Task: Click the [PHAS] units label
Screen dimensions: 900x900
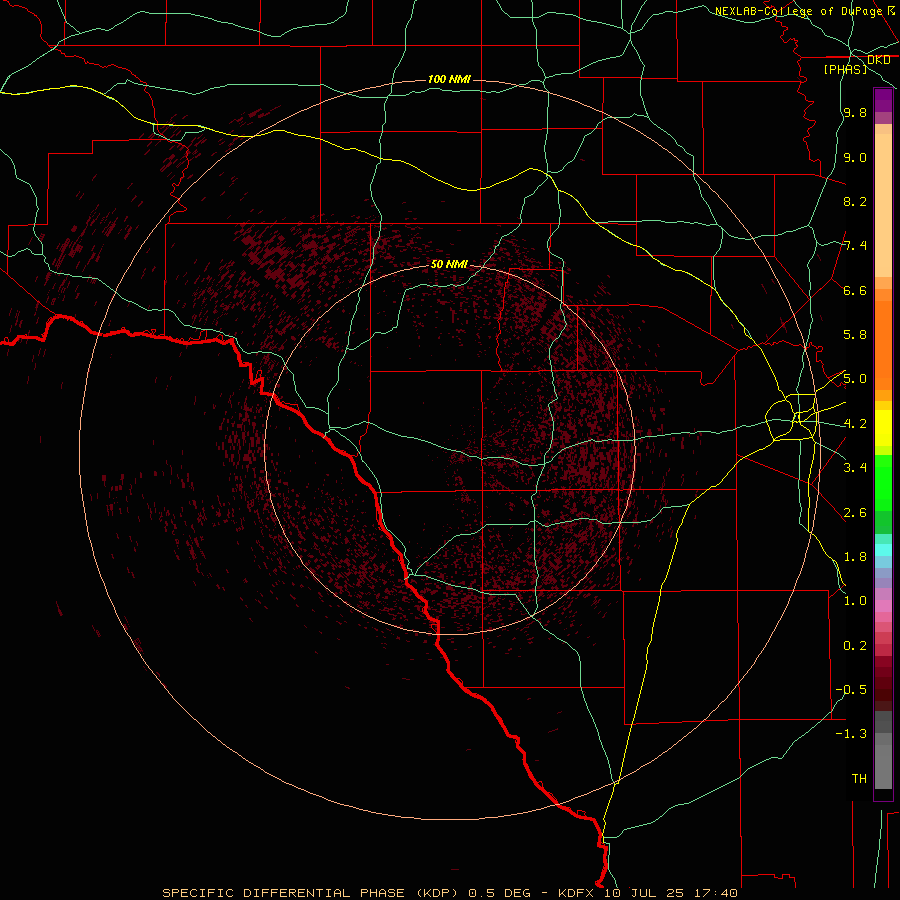Action: (x=845, y=69)
